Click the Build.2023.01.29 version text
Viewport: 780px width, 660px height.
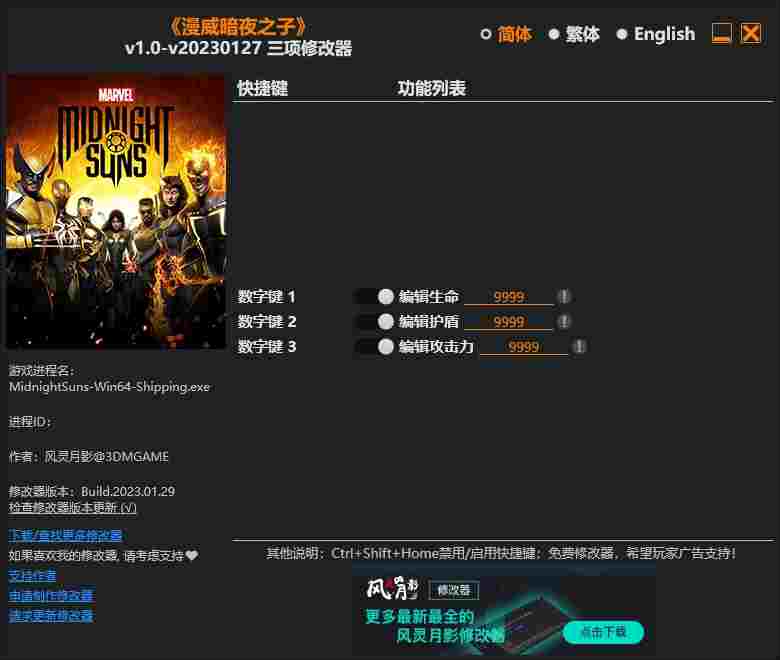[128, 491]
